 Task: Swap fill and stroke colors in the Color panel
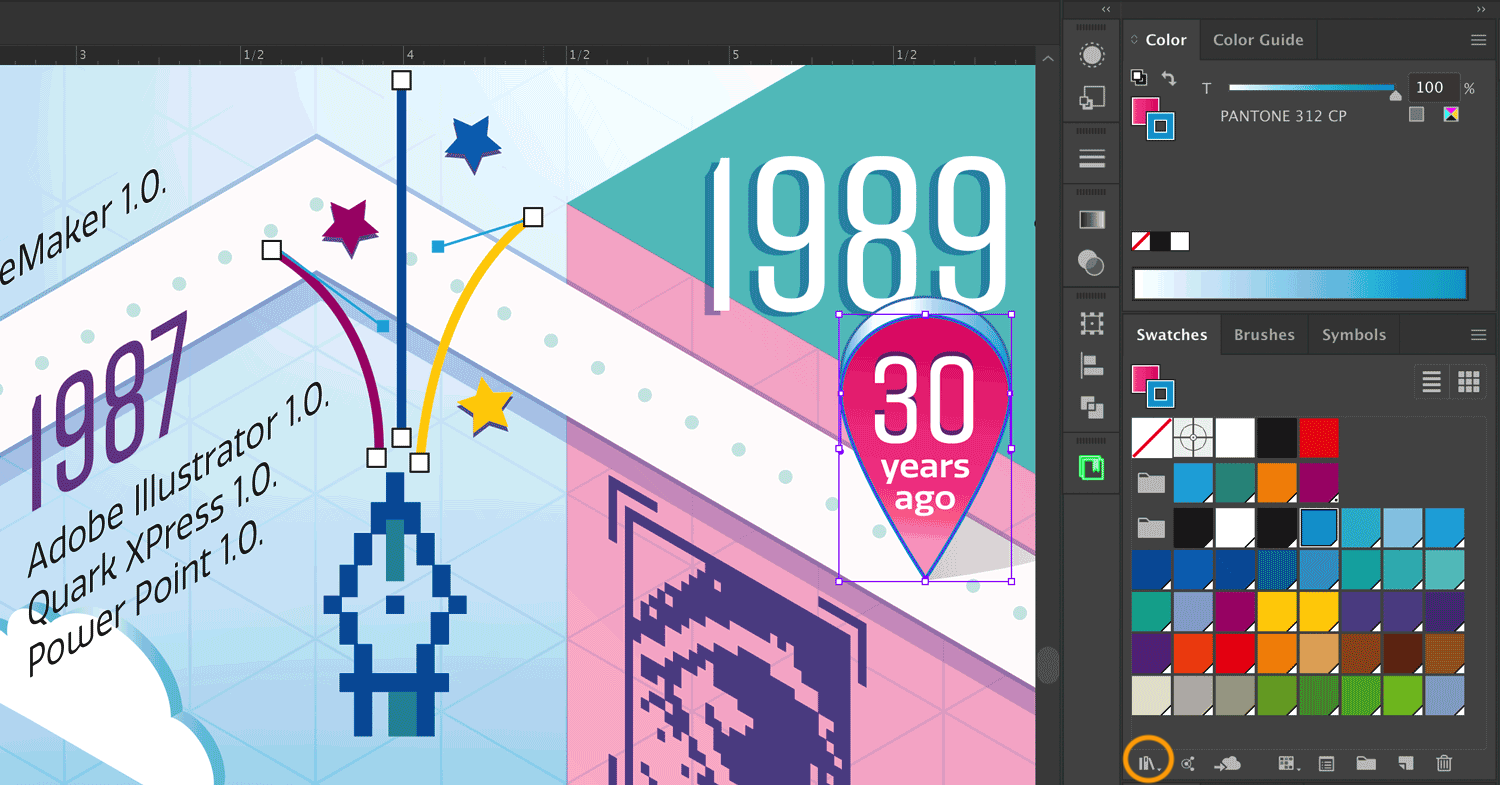pyautogui.click(x=1166, y=77)
